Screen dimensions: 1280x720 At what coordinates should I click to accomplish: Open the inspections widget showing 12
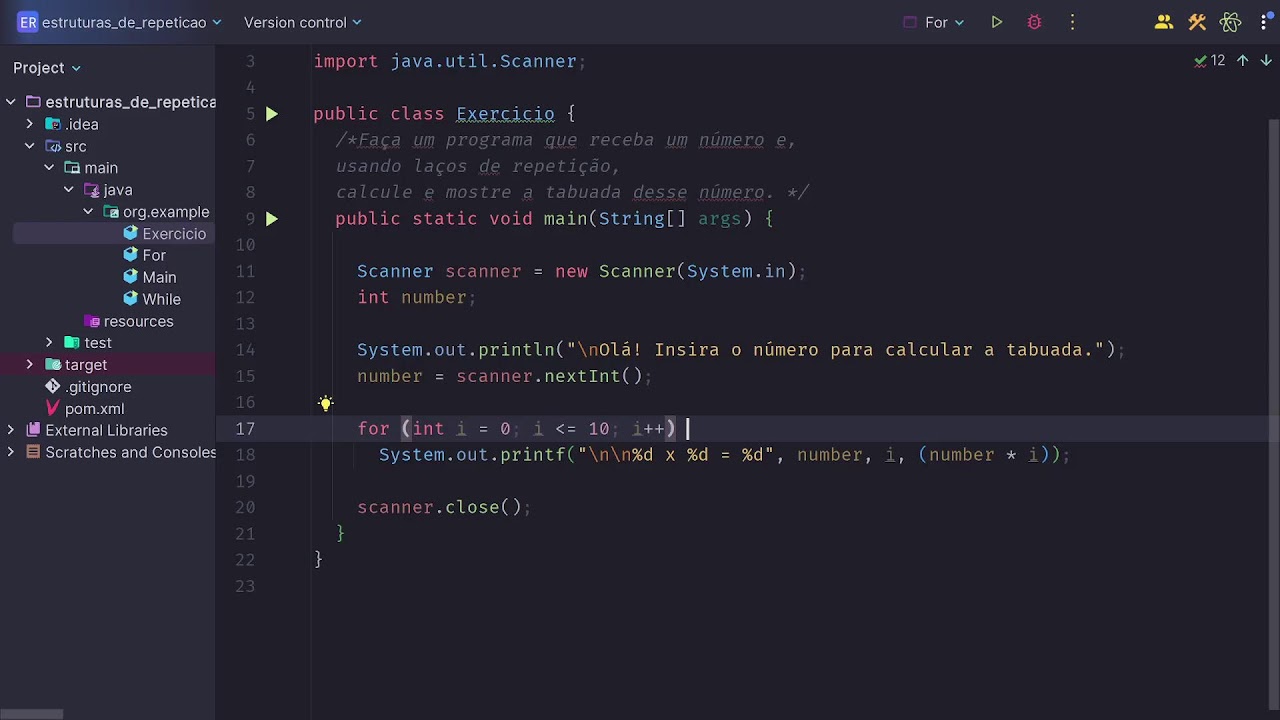pos(1210,61)
